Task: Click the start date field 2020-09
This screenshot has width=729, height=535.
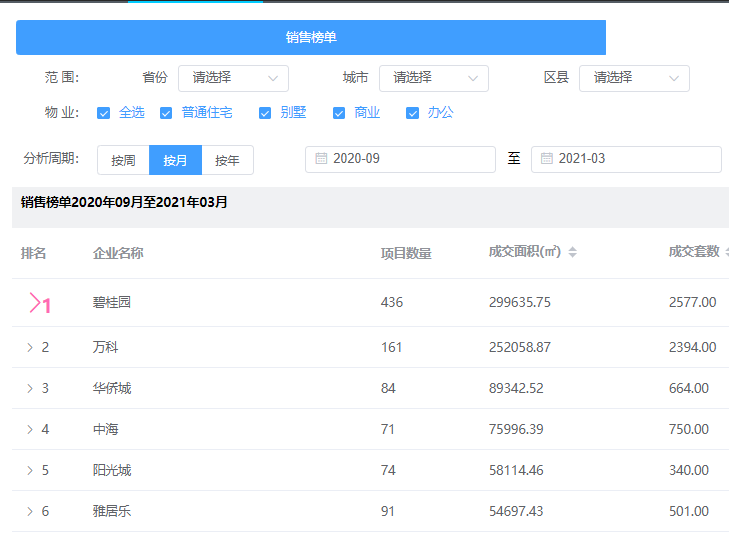Action: tap(400, 159)
